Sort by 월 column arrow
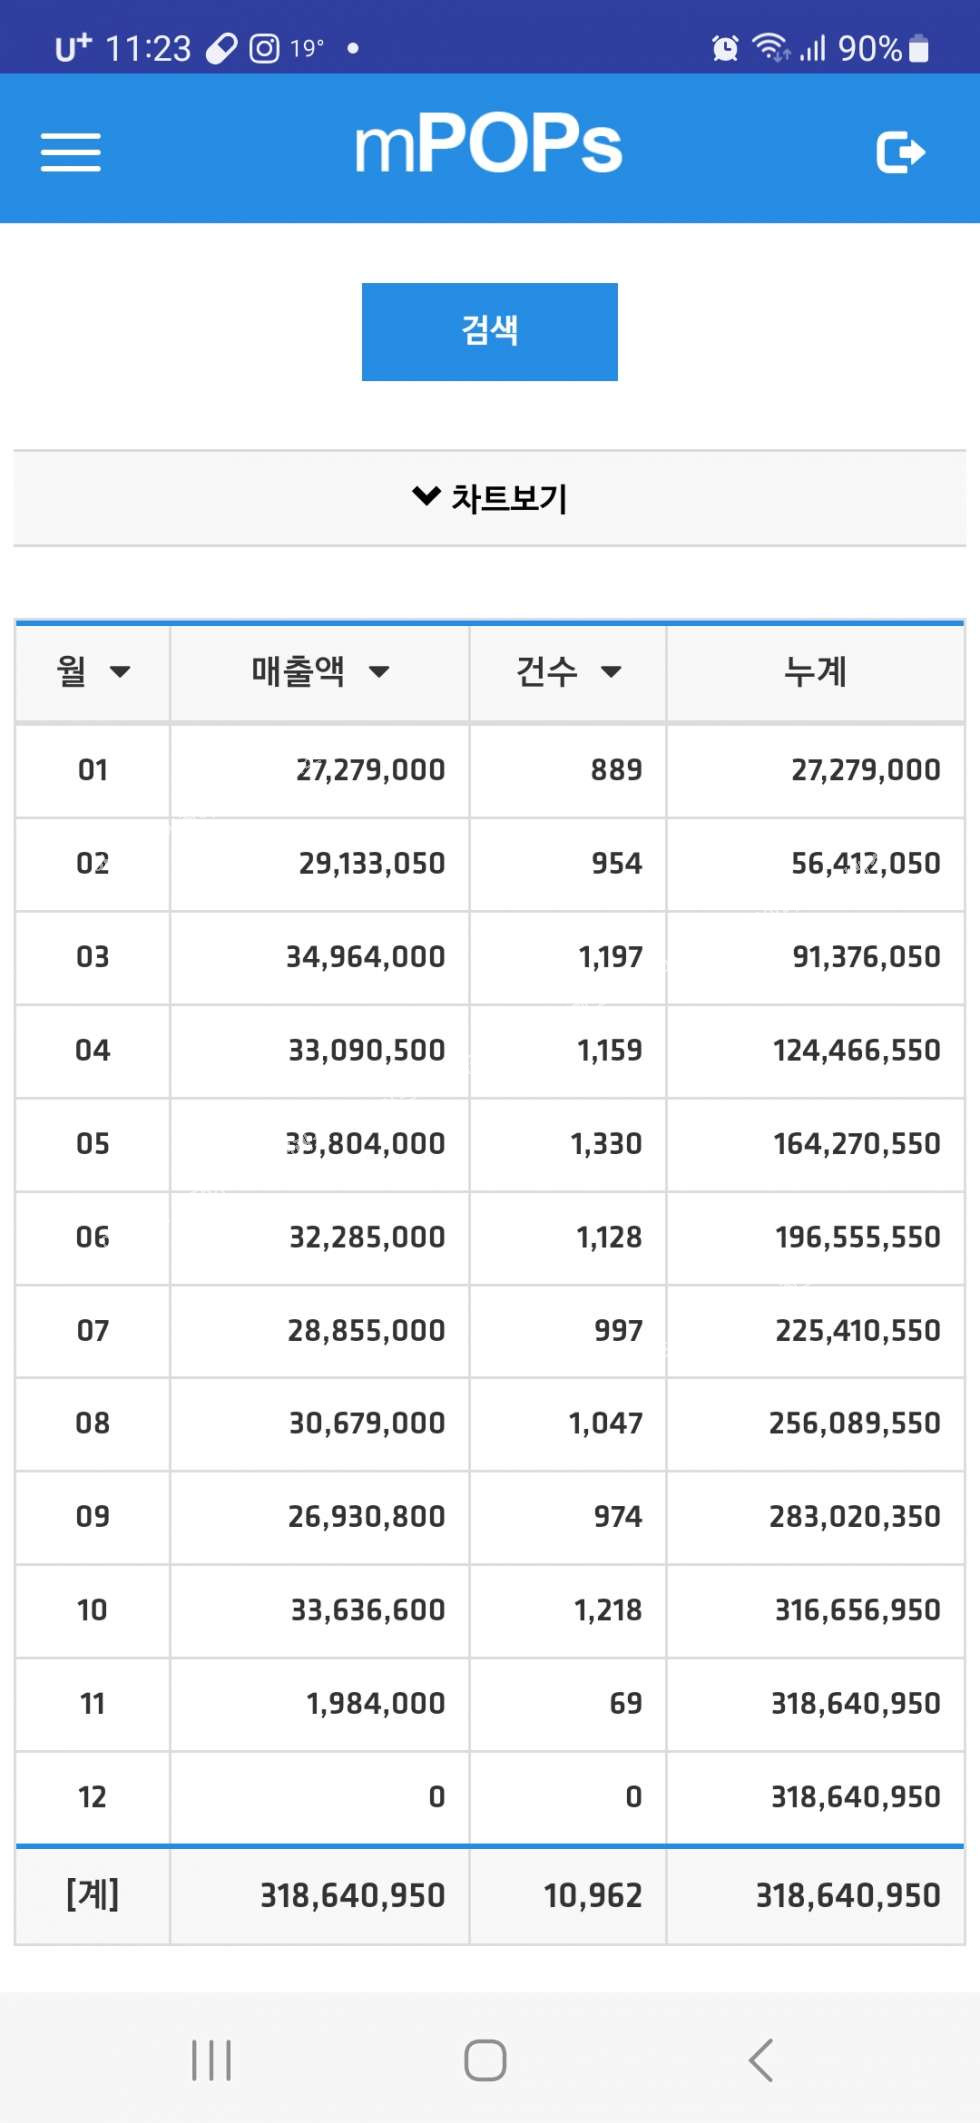 [x=120, y=672]
